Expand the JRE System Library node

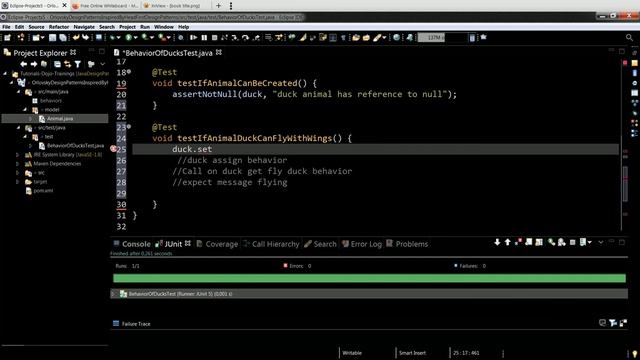pyautogui.click(x=18, y=155)
